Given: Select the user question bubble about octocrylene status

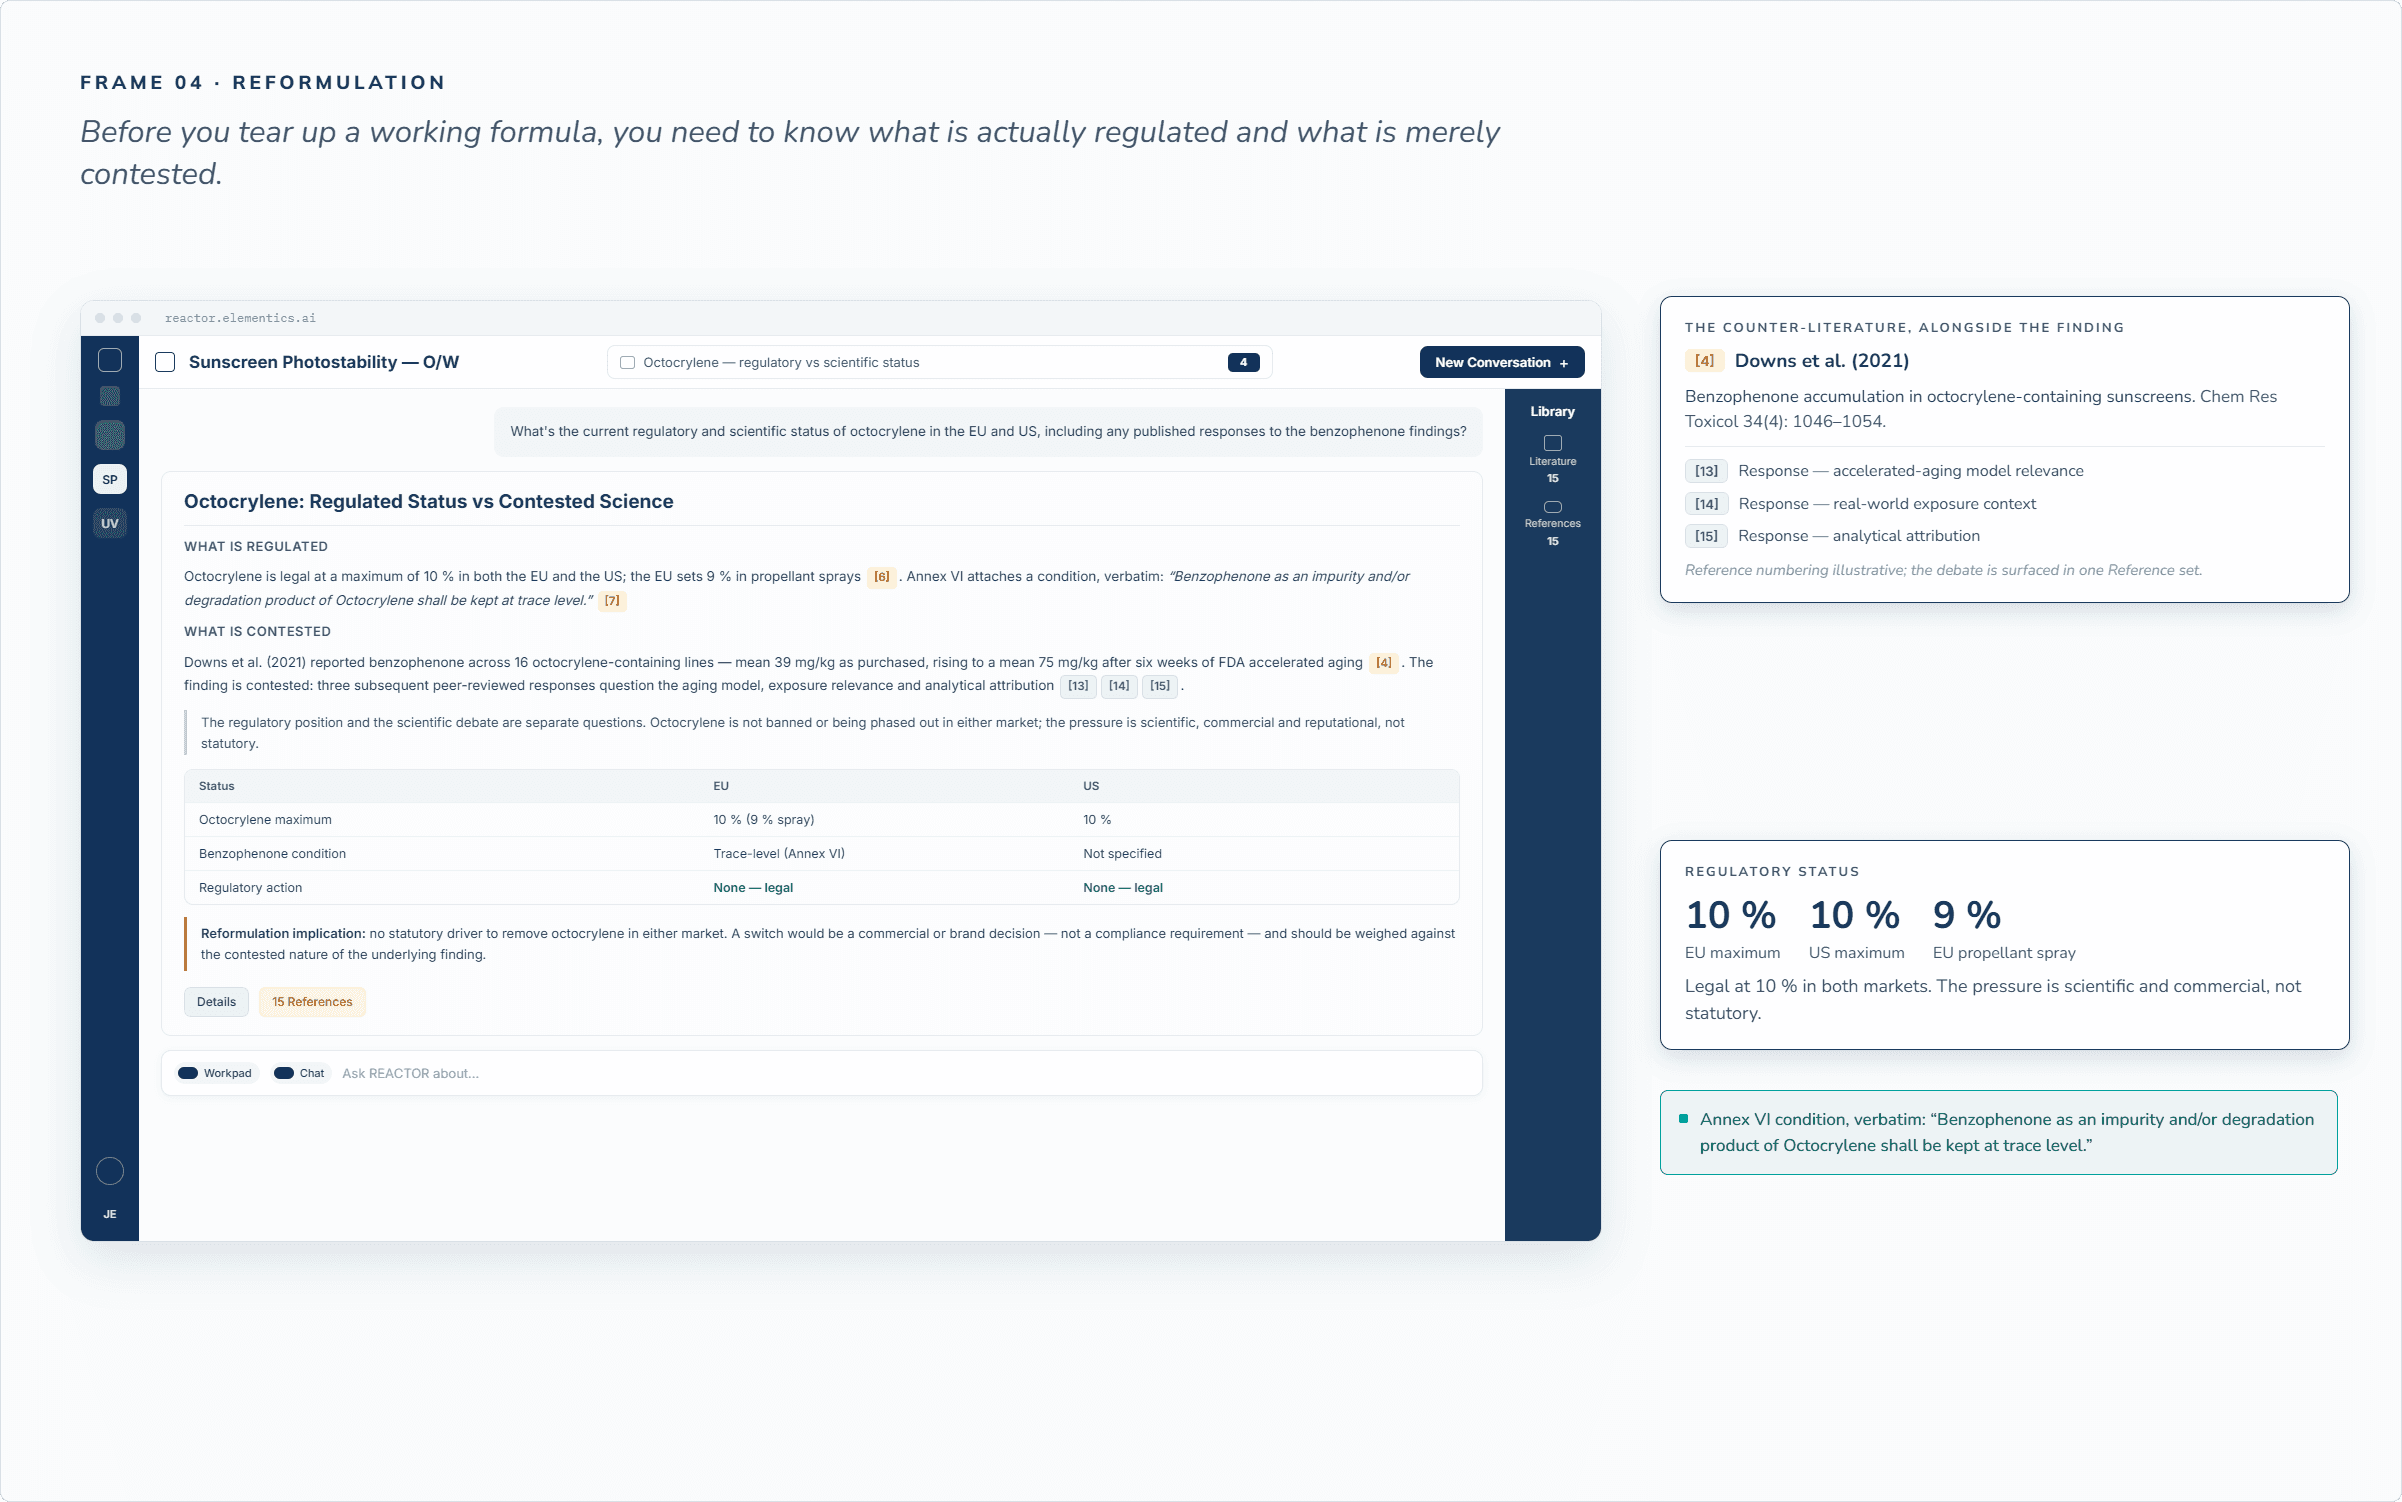Looking at the screenshot, I should [988, 432].
